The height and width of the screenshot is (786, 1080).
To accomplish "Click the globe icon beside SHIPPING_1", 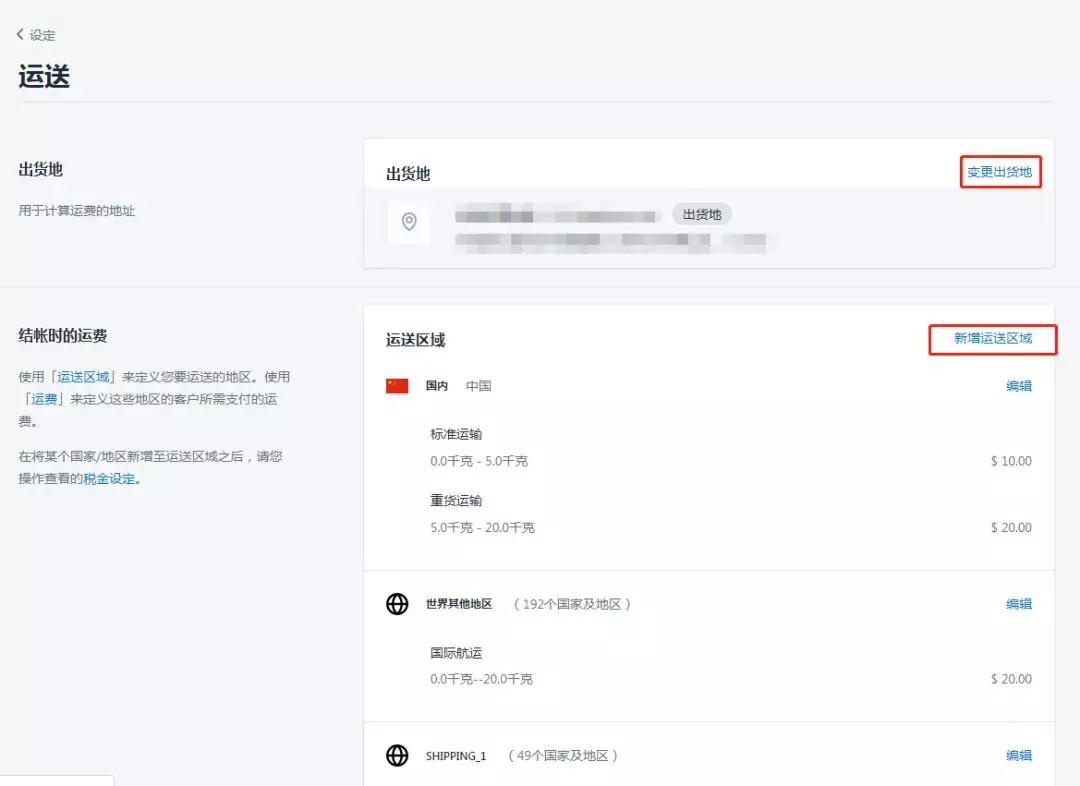I will 397,755.
